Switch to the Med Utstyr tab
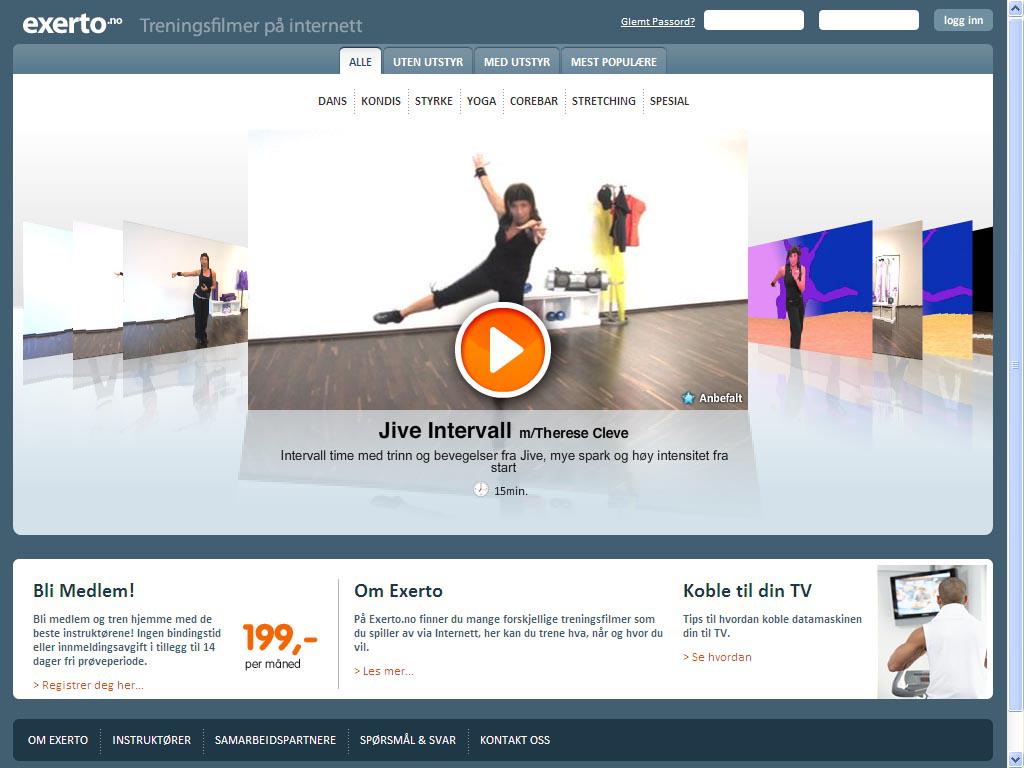Viewport: 1024px width, 768px height. point(517,62)
